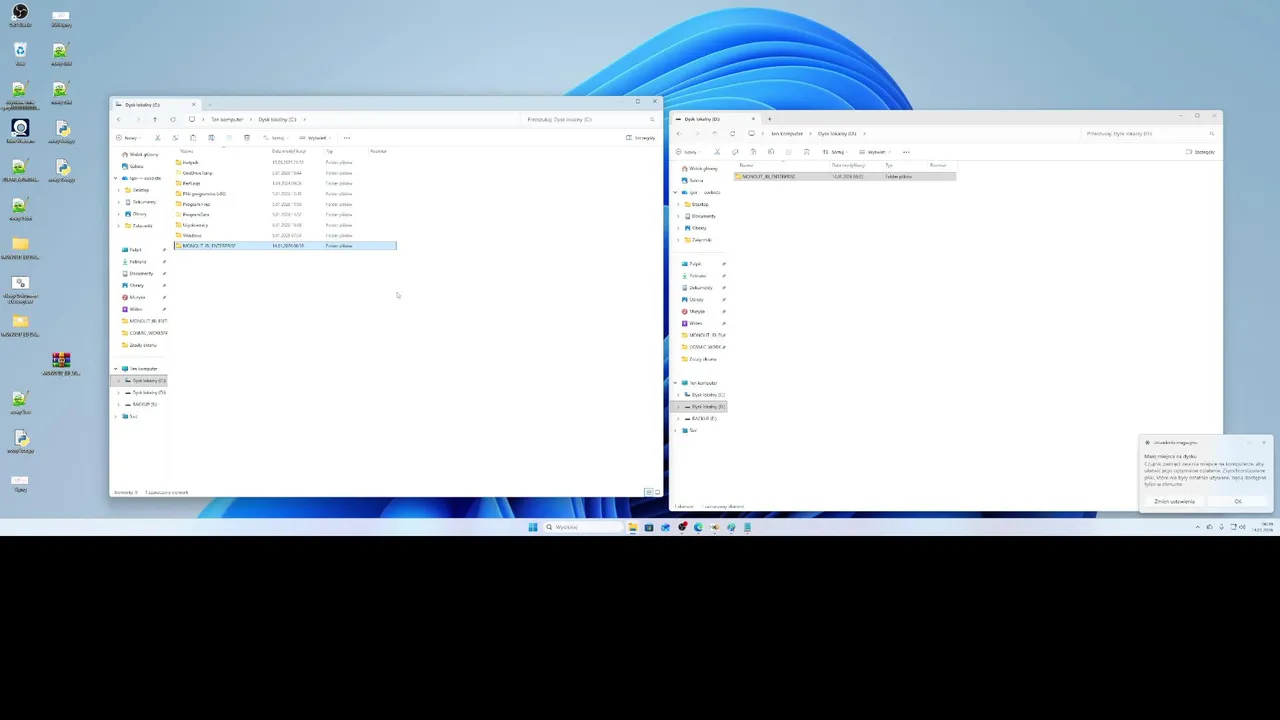Open more options (...) in D: window toolbar

click(x=906, y=152)
